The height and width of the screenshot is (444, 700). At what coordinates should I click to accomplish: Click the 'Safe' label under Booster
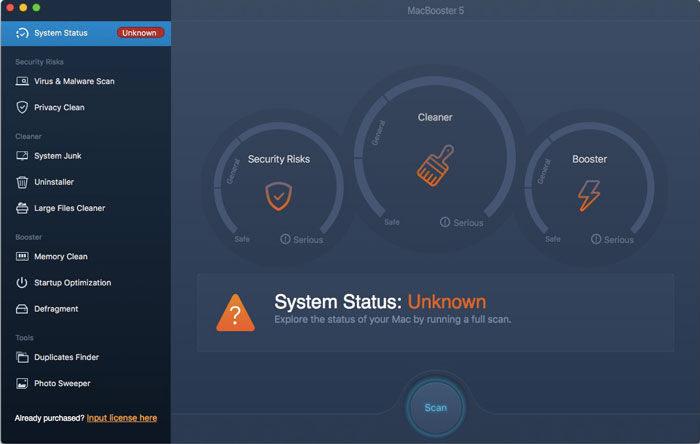553,239
